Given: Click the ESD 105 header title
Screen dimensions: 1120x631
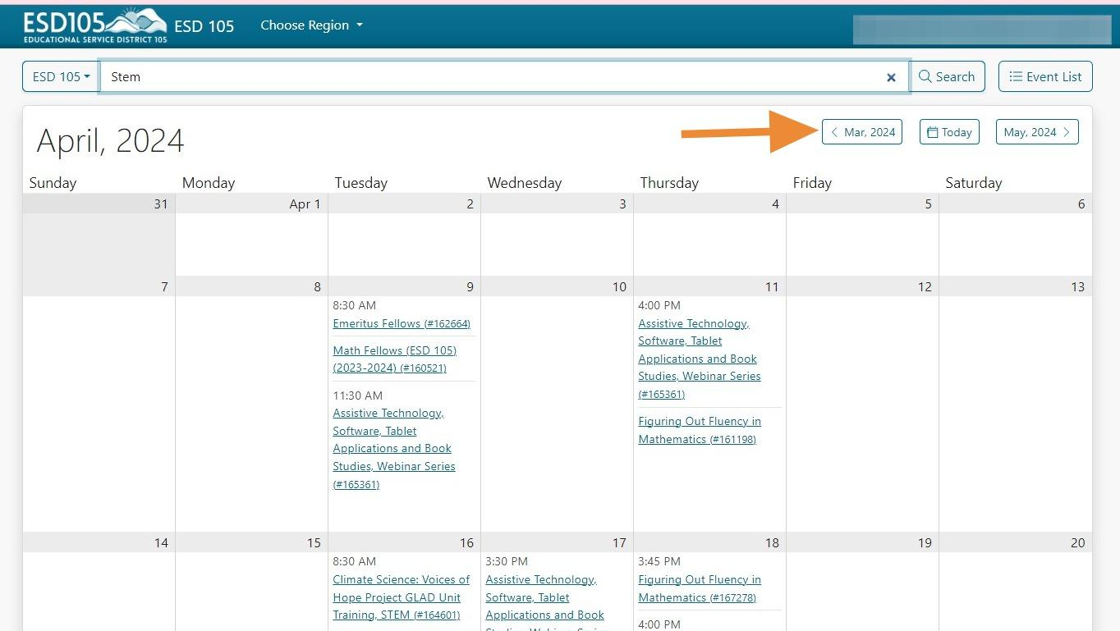Looking at the screenshot, I should (x=204, y=26).
